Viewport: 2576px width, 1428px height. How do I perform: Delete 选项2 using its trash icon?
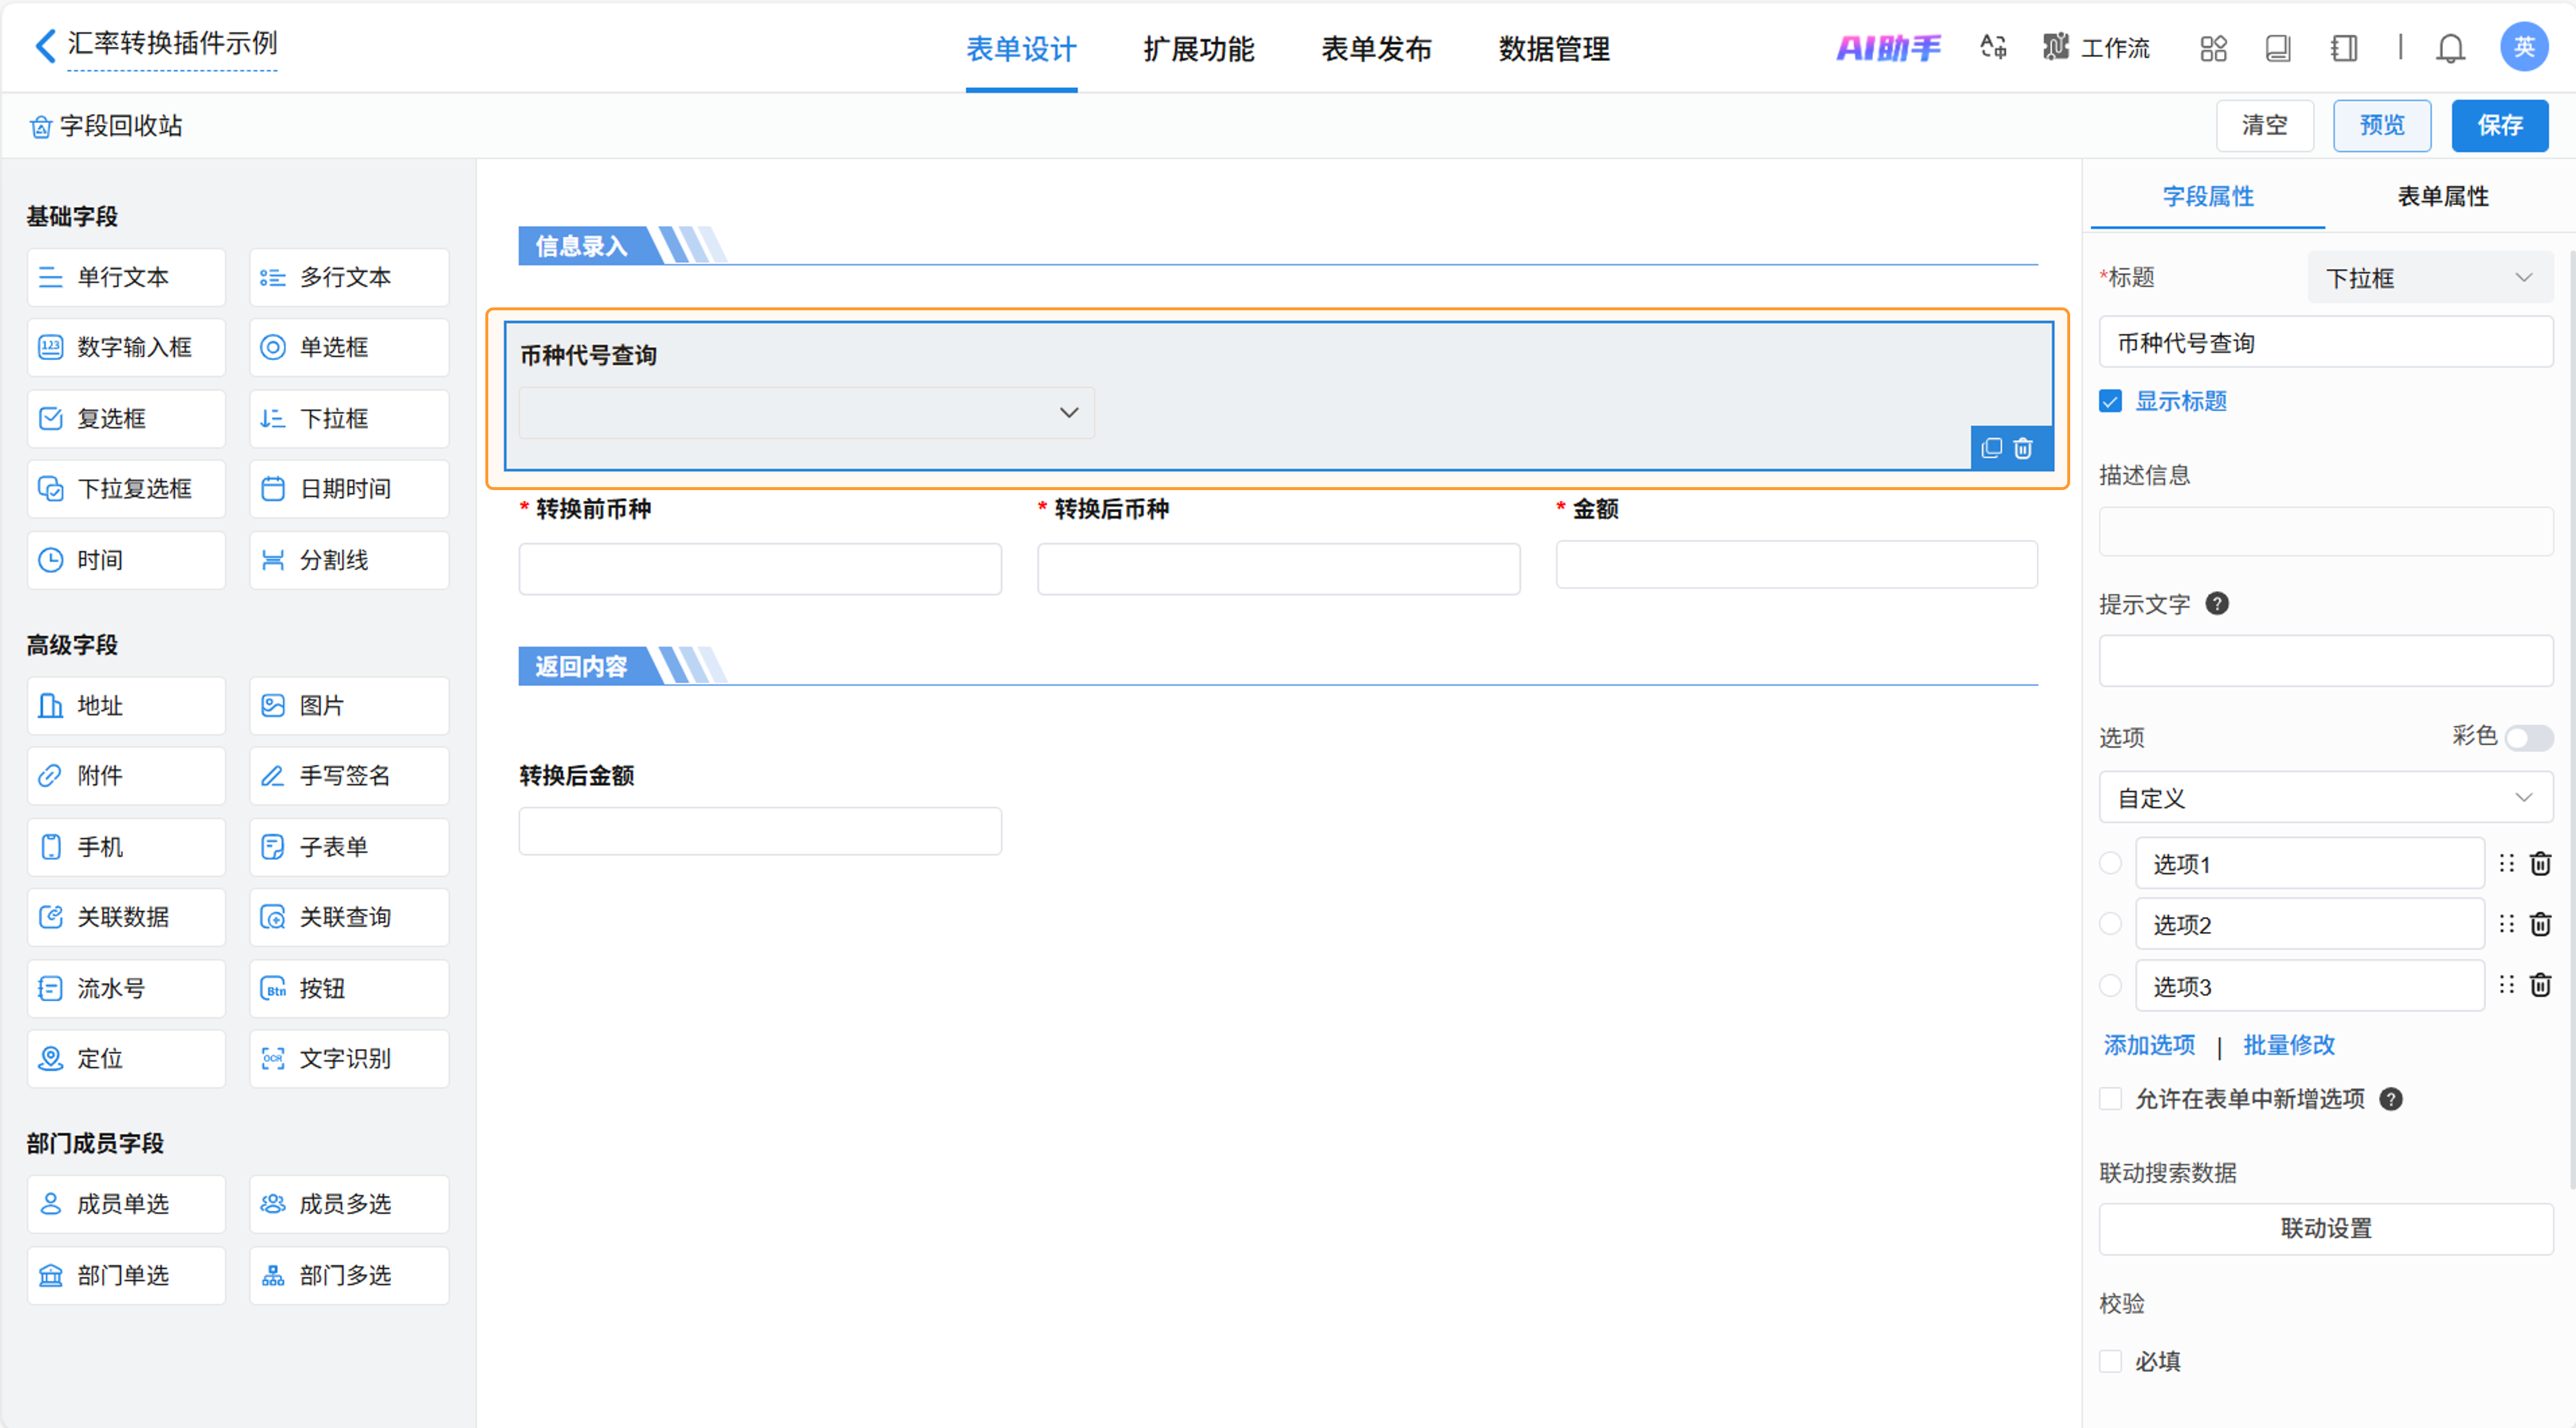coord(2540,924)
